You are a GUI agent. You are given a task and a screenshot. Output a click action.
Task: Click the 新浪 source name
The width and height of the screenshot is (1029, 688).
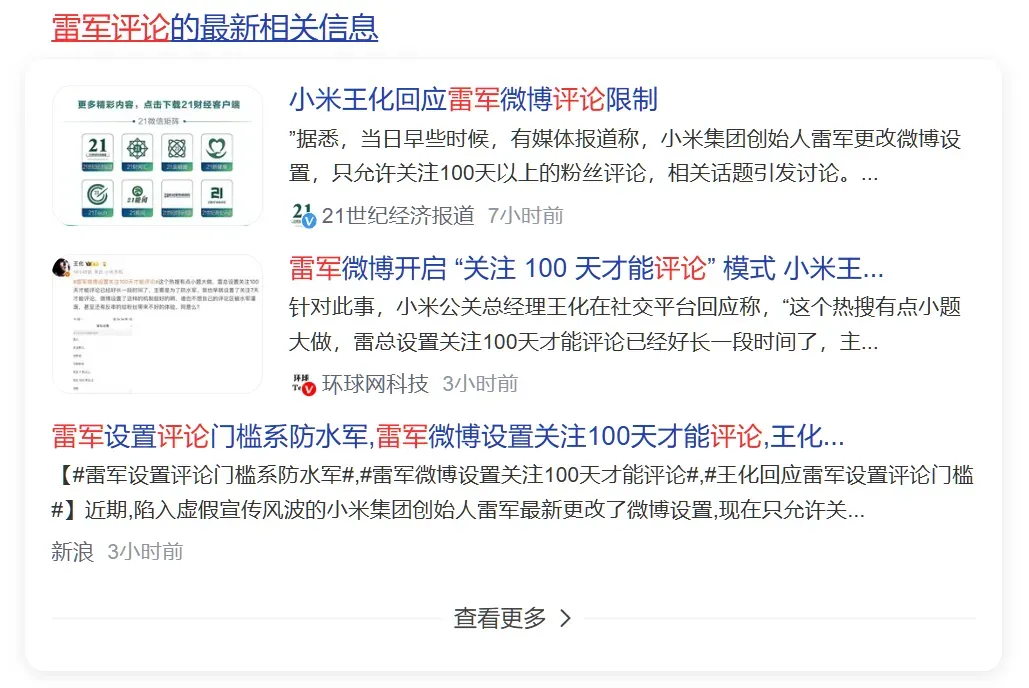point(72,551)
